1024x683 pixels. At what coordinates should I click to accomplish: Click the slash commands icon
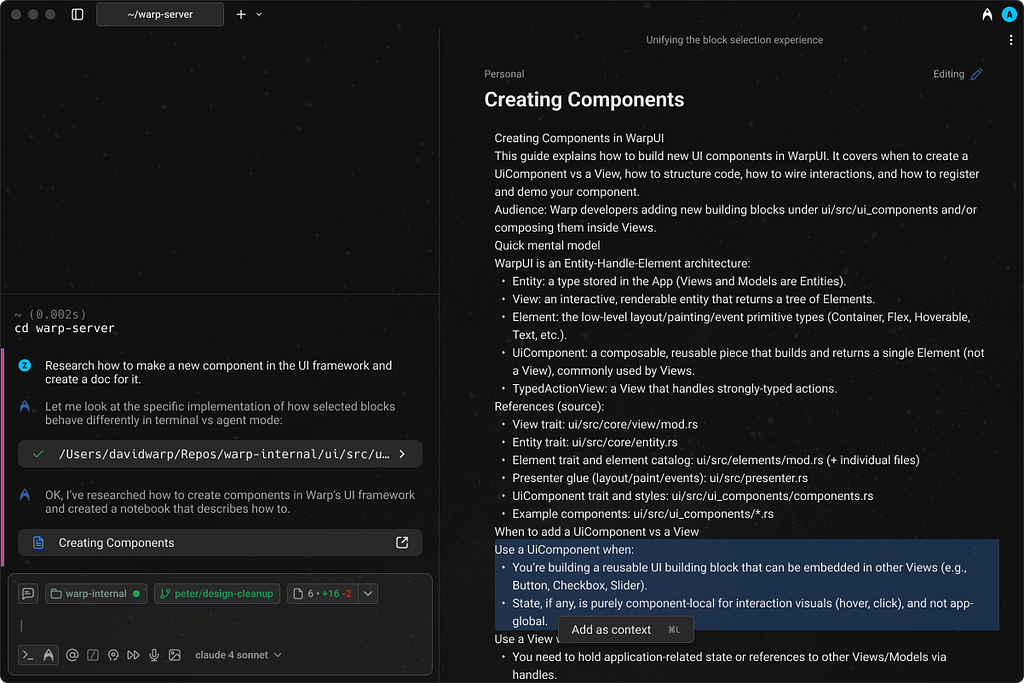click(93, 655)
